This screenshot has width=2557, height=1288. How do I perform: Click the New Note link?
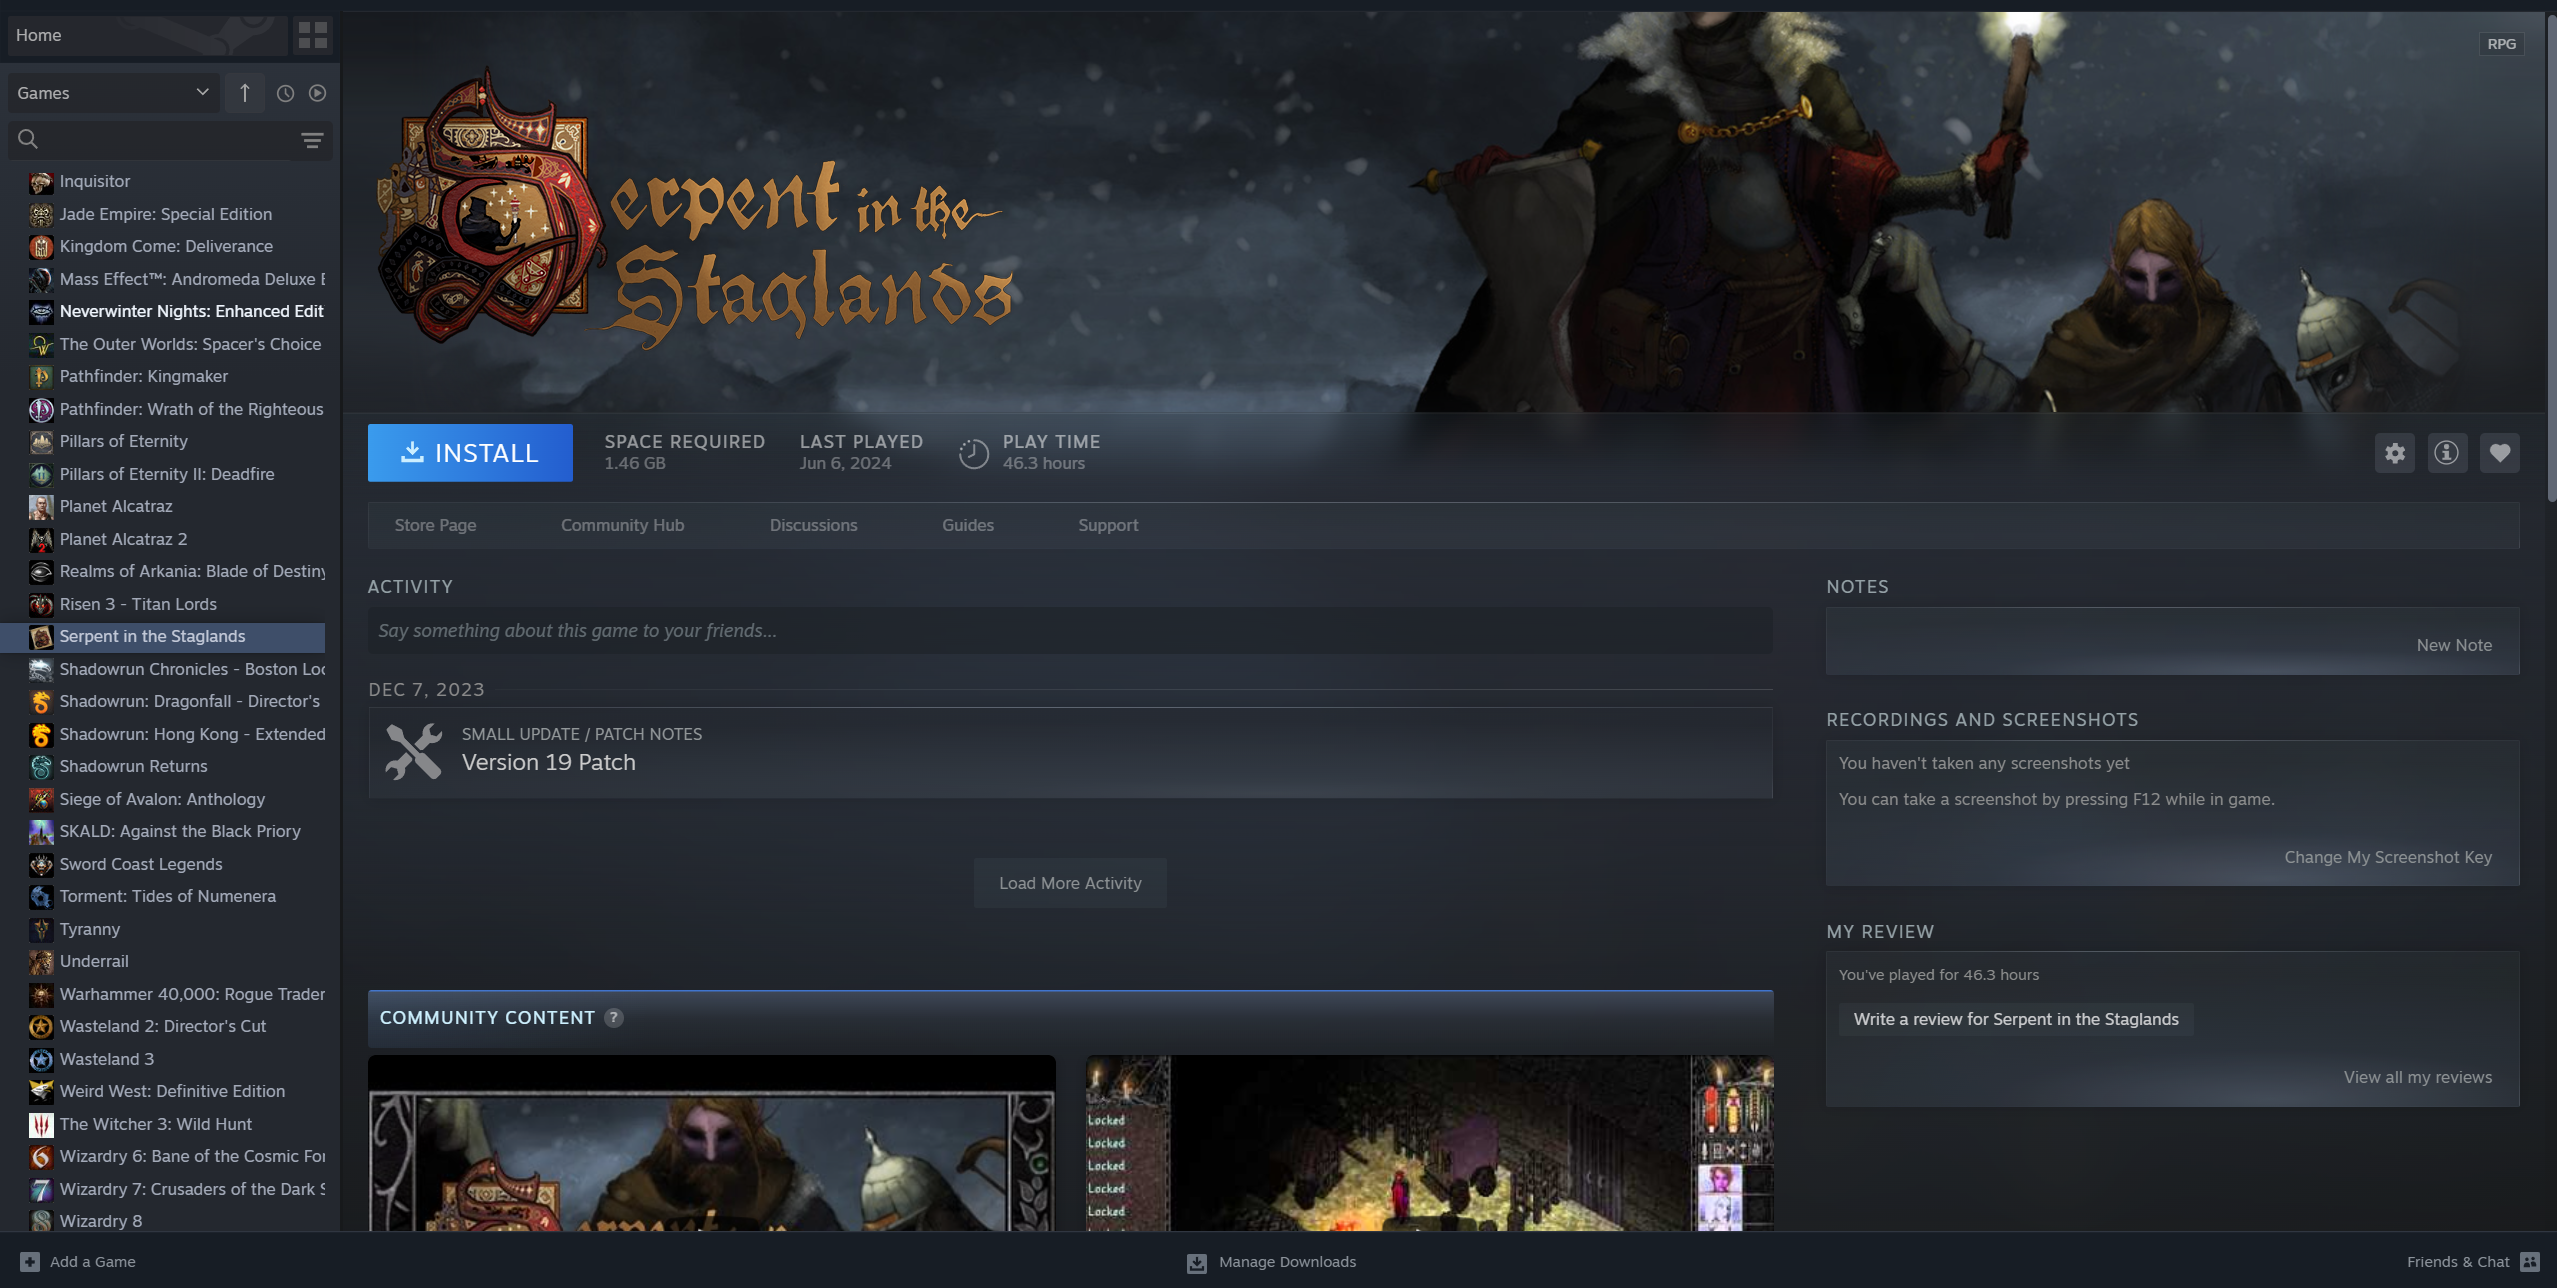pos(2454,646)
